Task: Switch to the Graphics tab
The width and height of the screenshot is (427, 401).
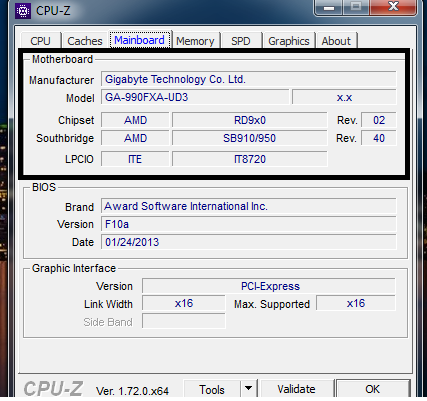Action: click(289, 41)
